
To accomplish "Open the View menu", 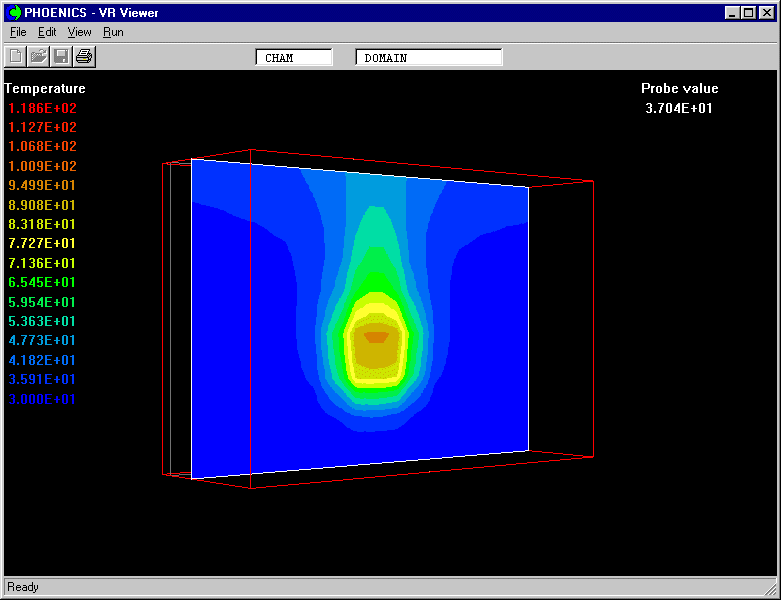I will (x=79, y=32).
